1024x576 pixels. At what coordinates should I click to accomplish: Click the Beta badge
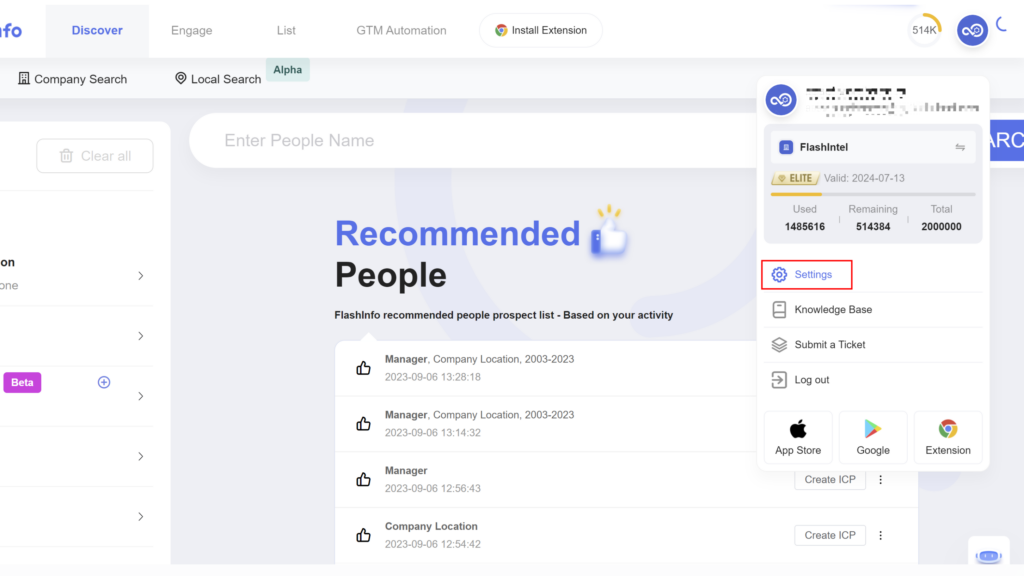coord(22,382)
